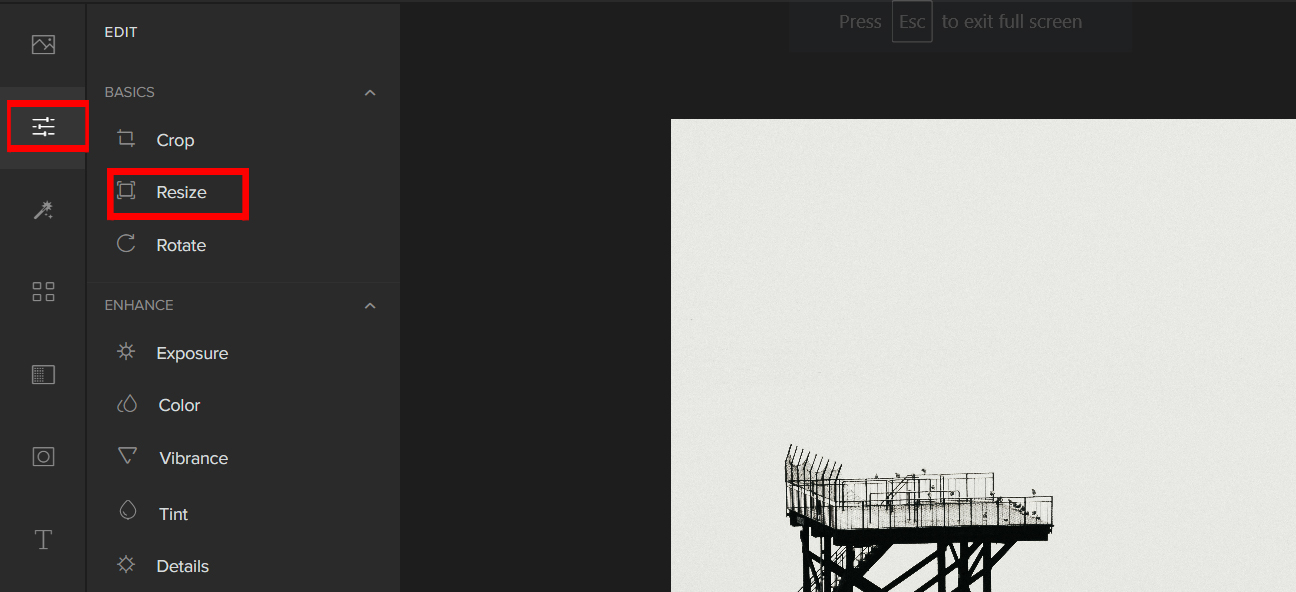Click the tower photo on canvas
The image size is (1296, 592).
tap(983, 355)
